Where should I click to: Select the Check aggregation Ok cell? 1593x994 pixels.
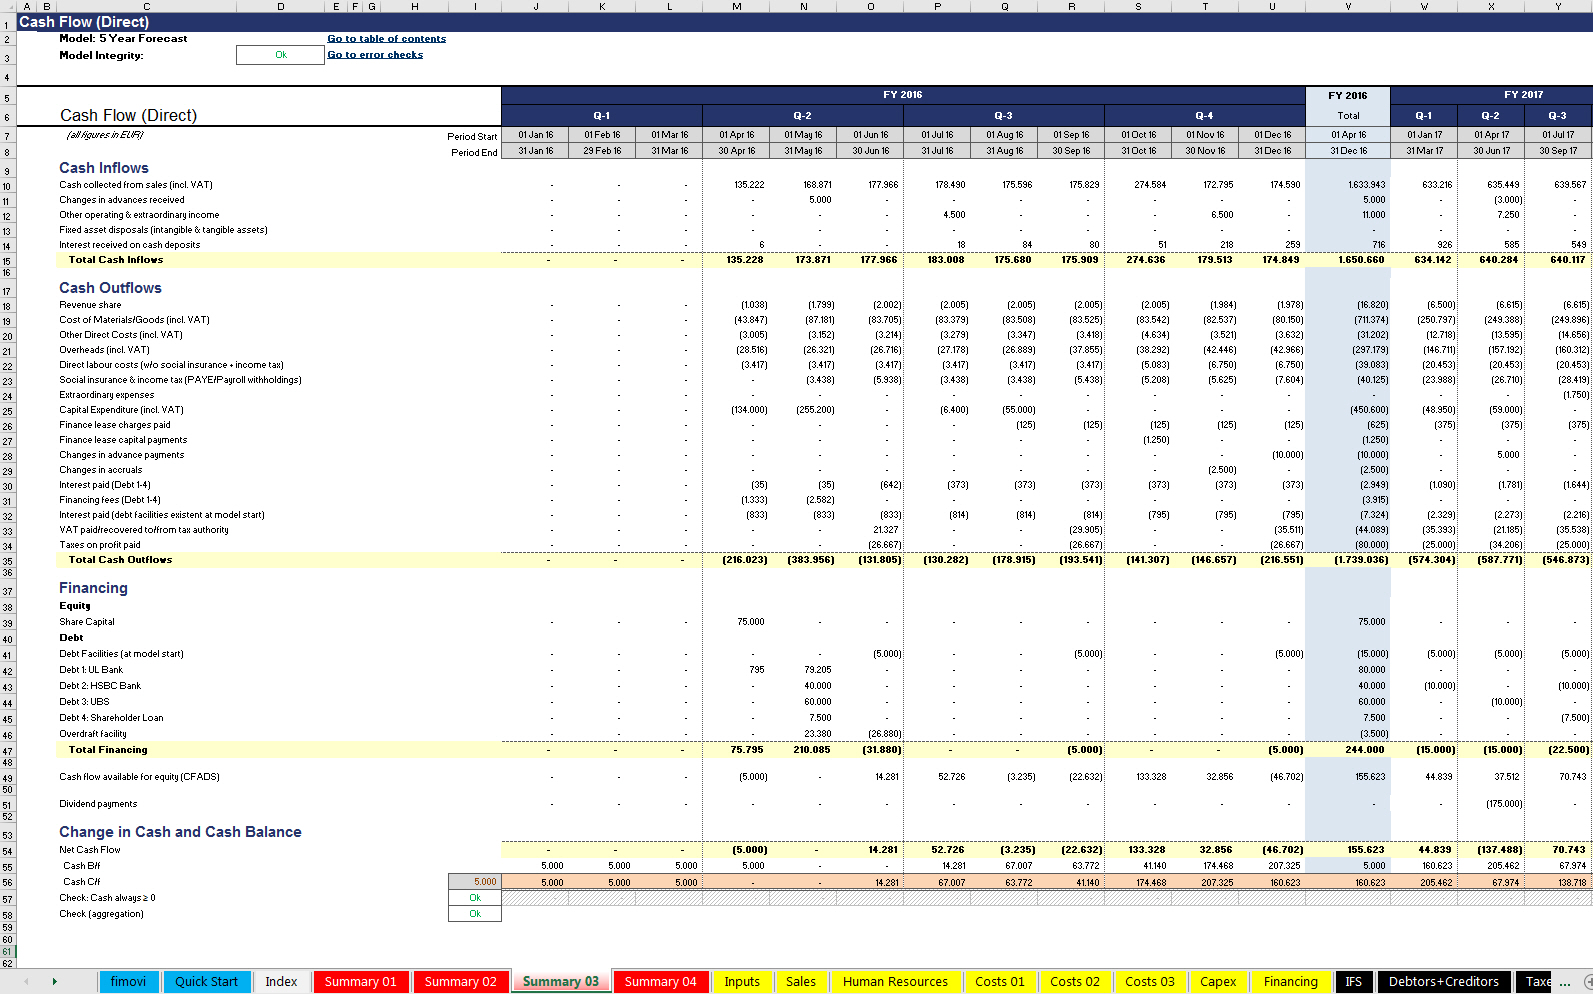click(475, 914)
